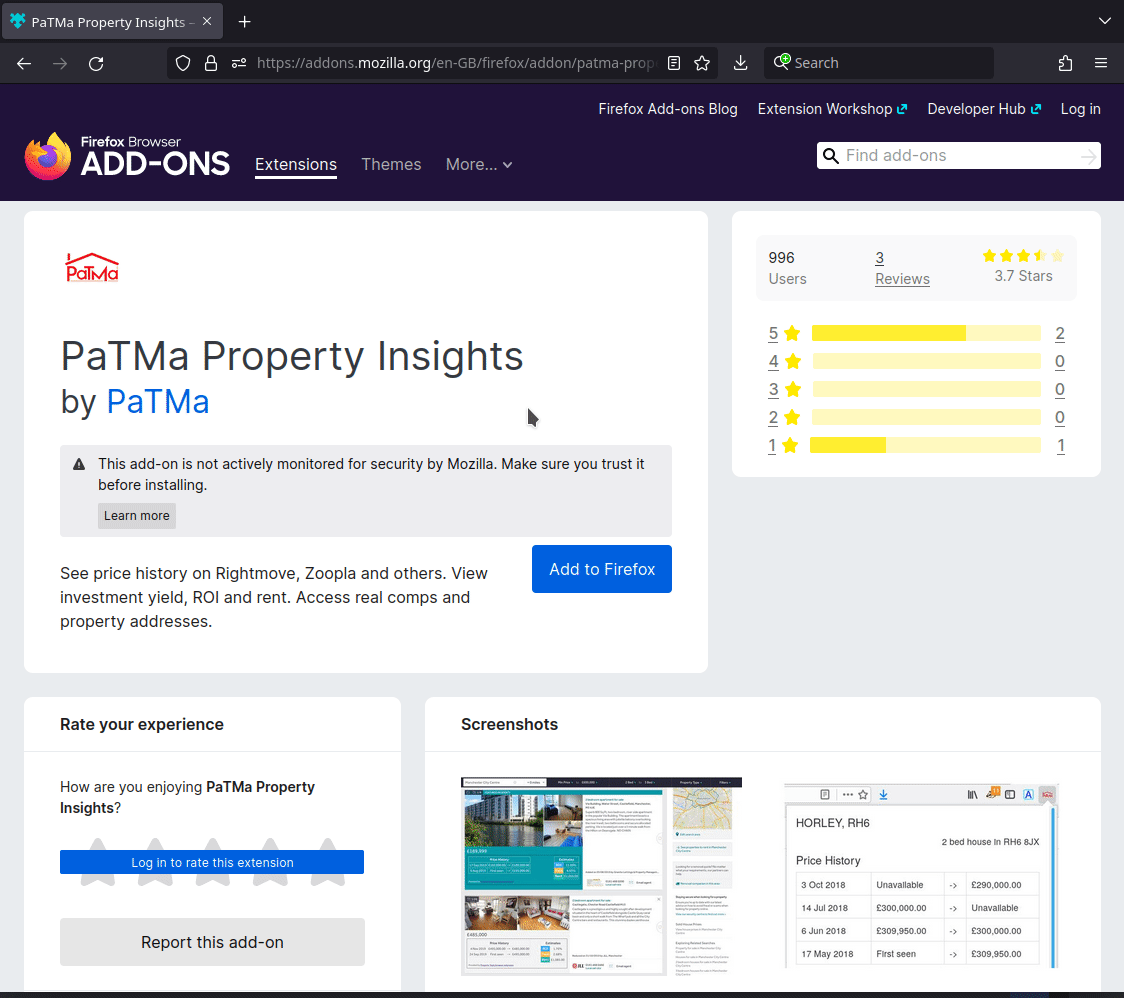The width and height of the screenshot is (1124, 998).
Task: Click Log in at top right
Action: (x=1080, y=109)
